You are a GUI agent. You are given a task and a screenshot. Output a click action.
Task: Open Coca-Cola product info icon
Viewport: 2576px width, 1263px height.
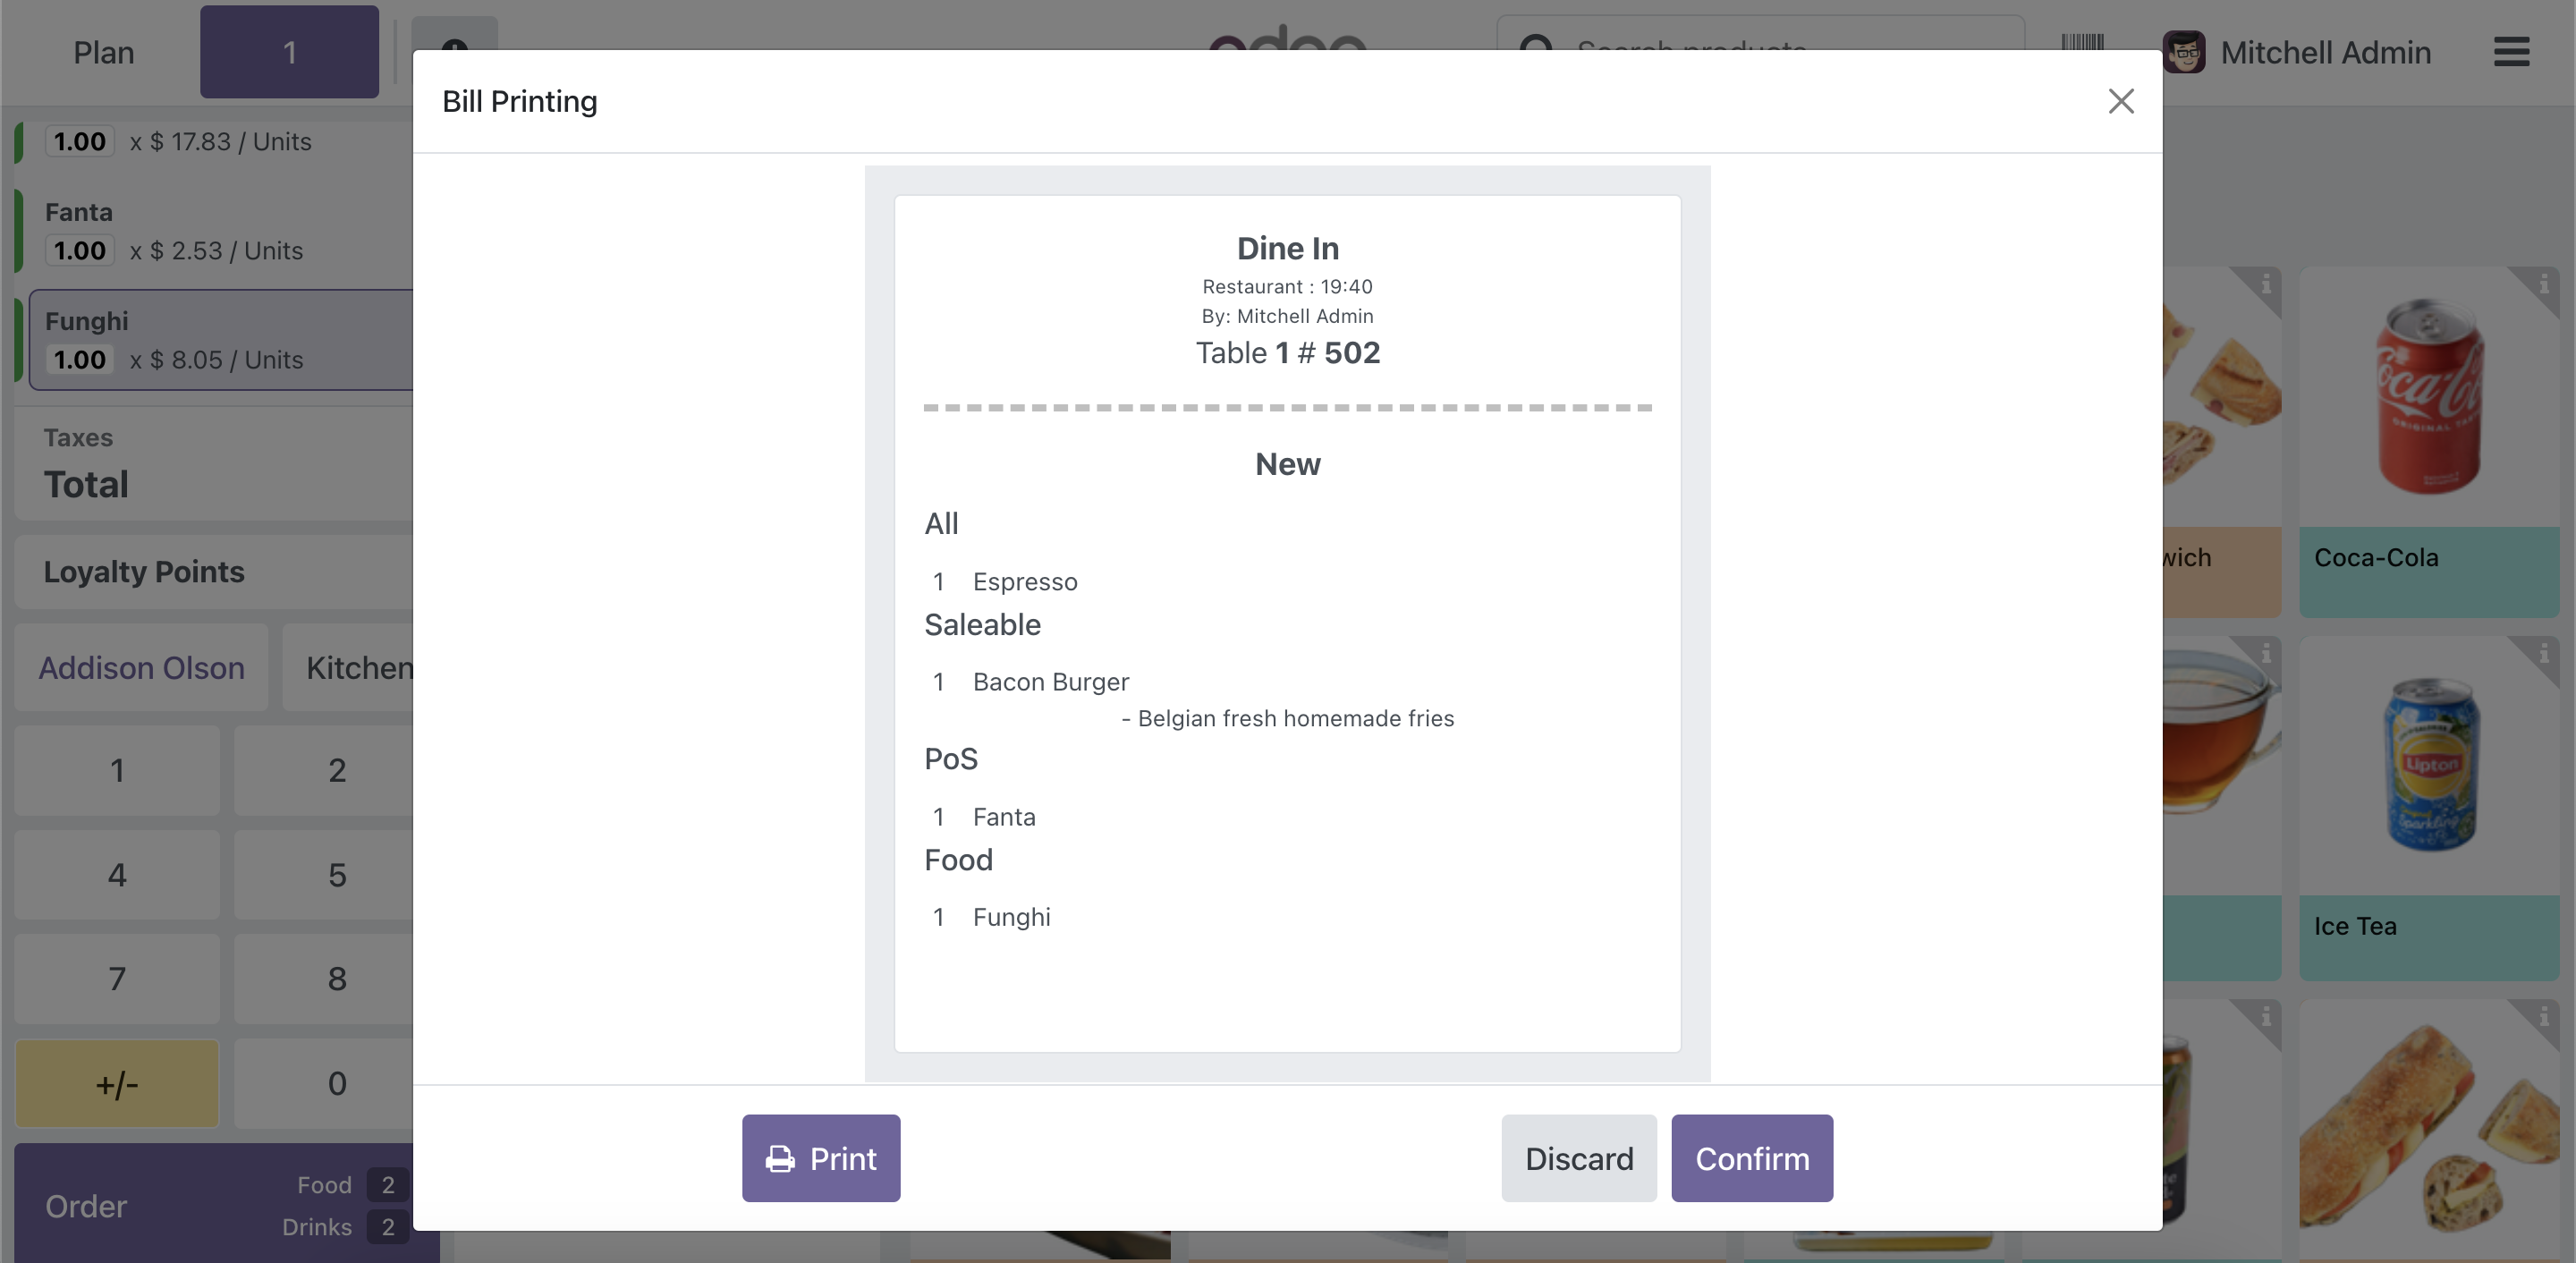click(x=2543, y=285)
